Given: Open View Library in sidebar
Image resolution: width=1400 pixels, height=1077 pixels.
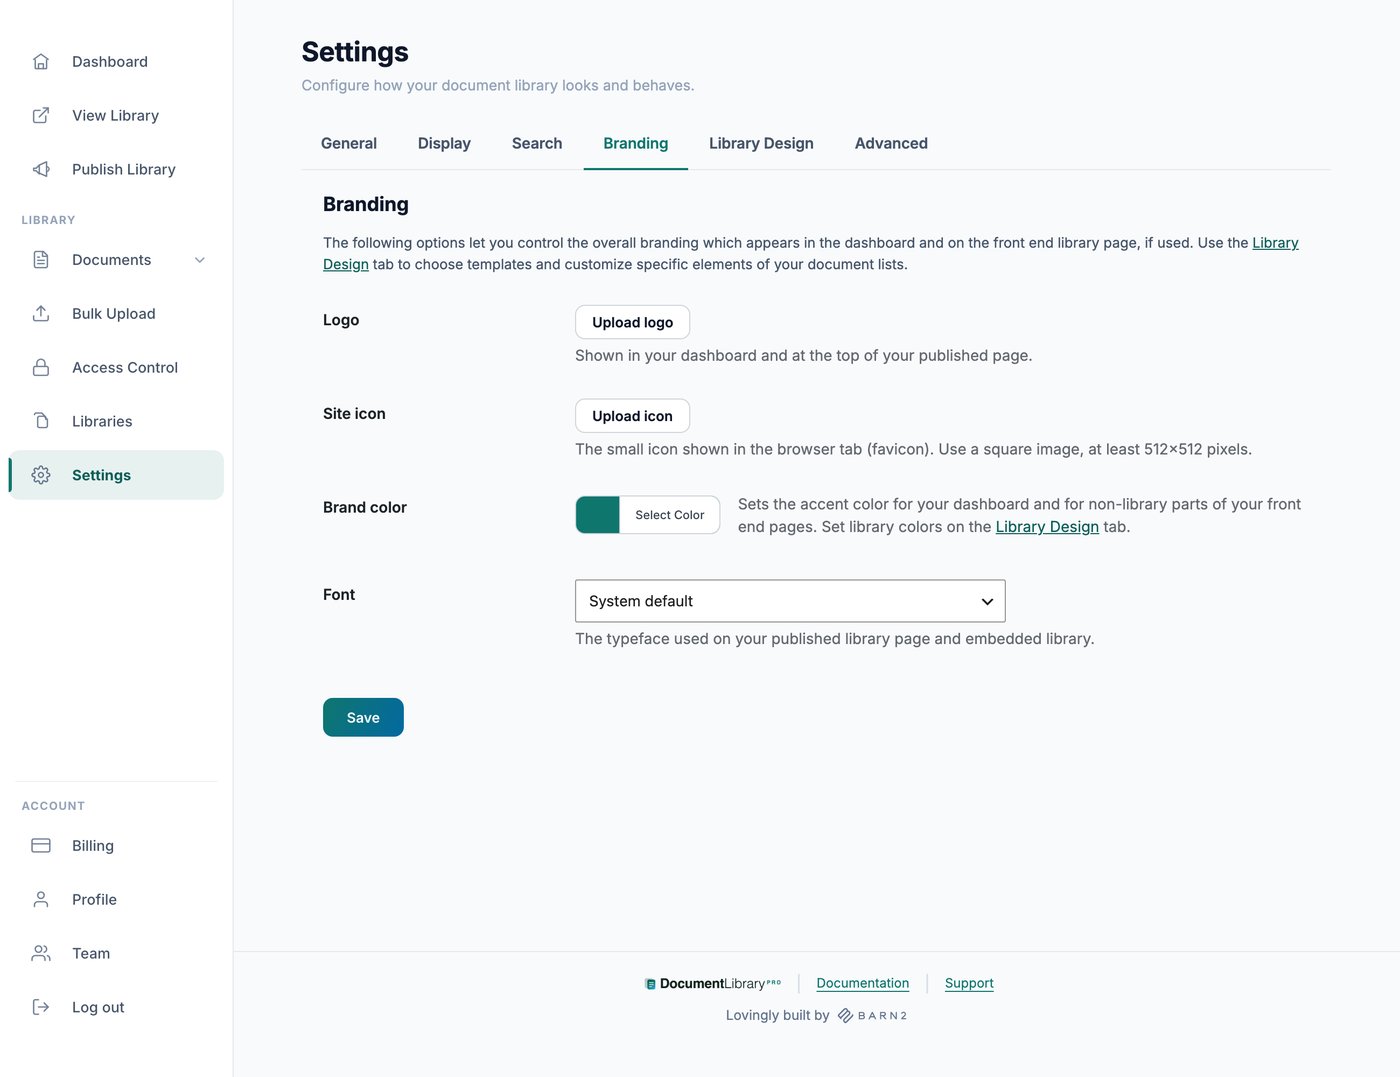Looking at the screenshot, I should tap(116, 116).
